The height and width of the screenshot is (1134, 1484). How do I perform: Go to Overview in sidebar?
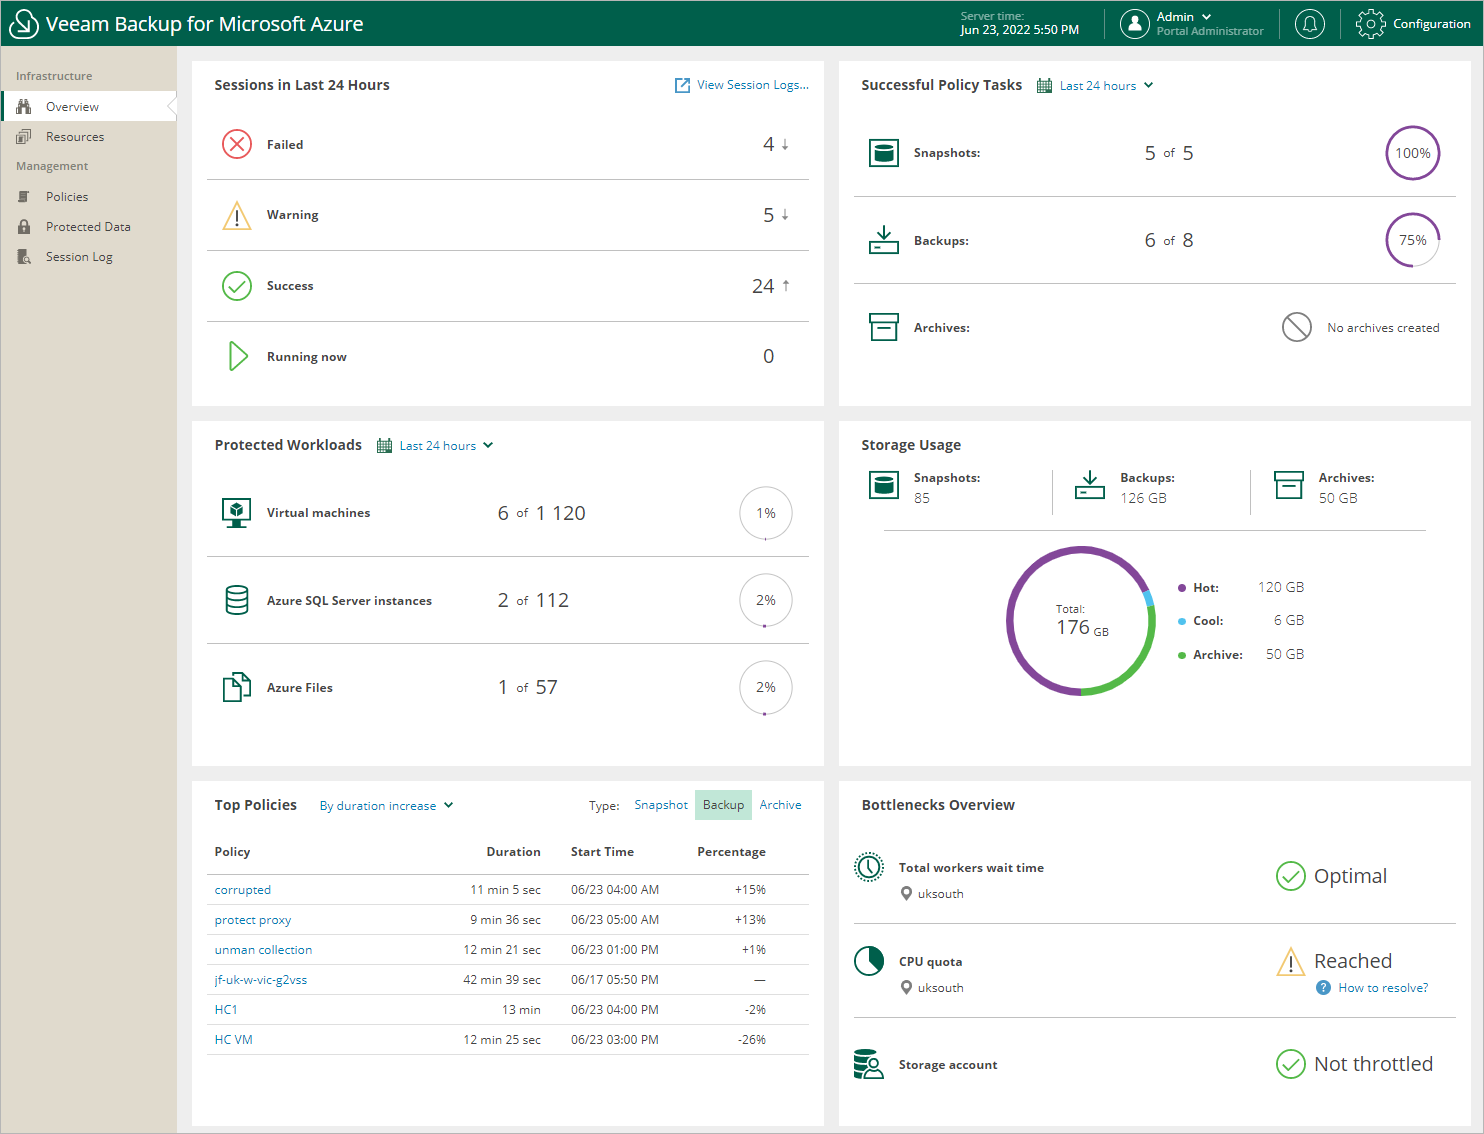click(x=89, y=107)
